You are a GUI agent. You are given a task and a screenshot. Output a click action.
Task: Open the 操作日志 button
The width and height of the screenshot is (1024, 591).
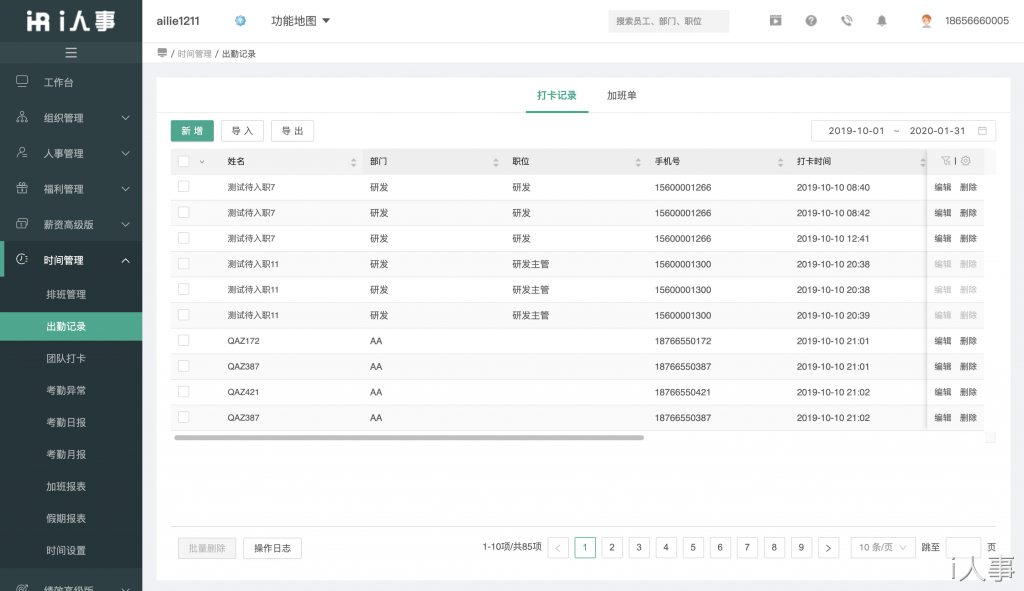point(272,548)
